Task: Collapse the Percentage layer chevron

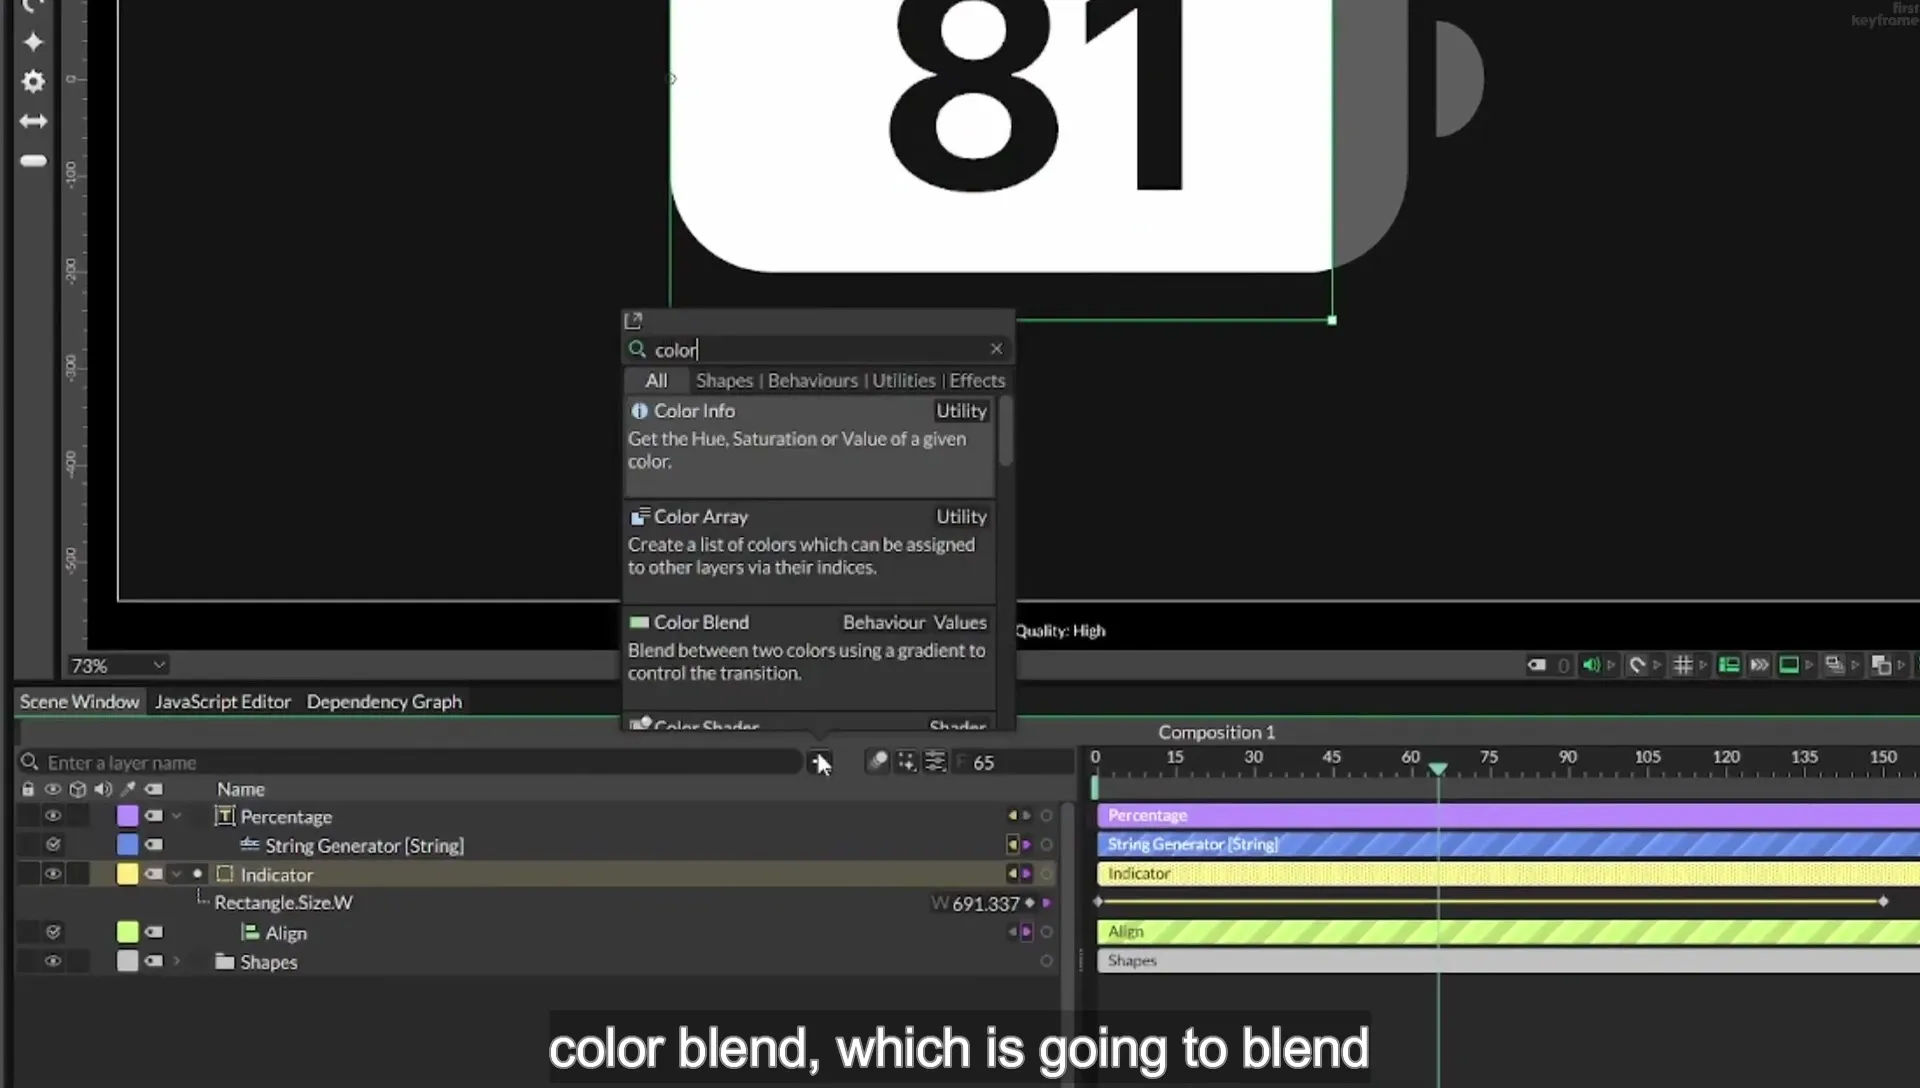Action: (x=177, y=816)
